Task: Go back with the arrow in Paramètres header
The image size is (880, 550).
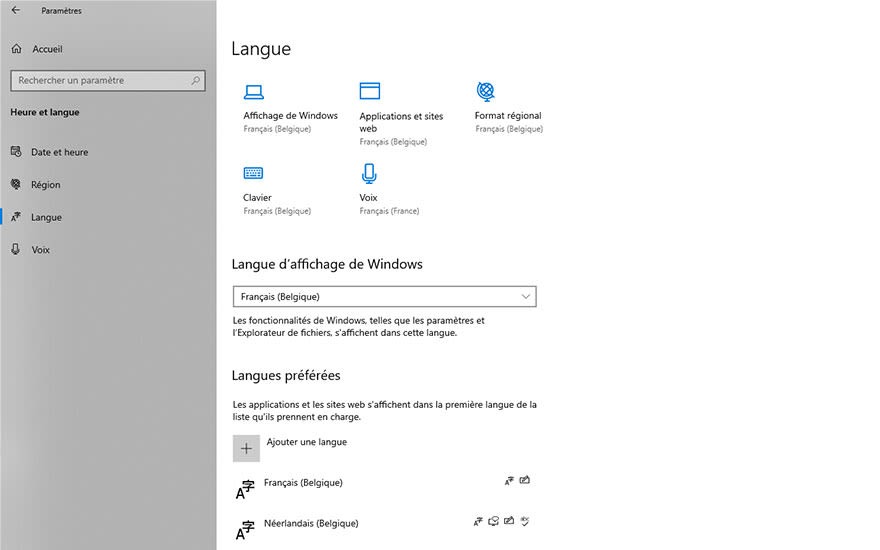Action: point(16,10)
